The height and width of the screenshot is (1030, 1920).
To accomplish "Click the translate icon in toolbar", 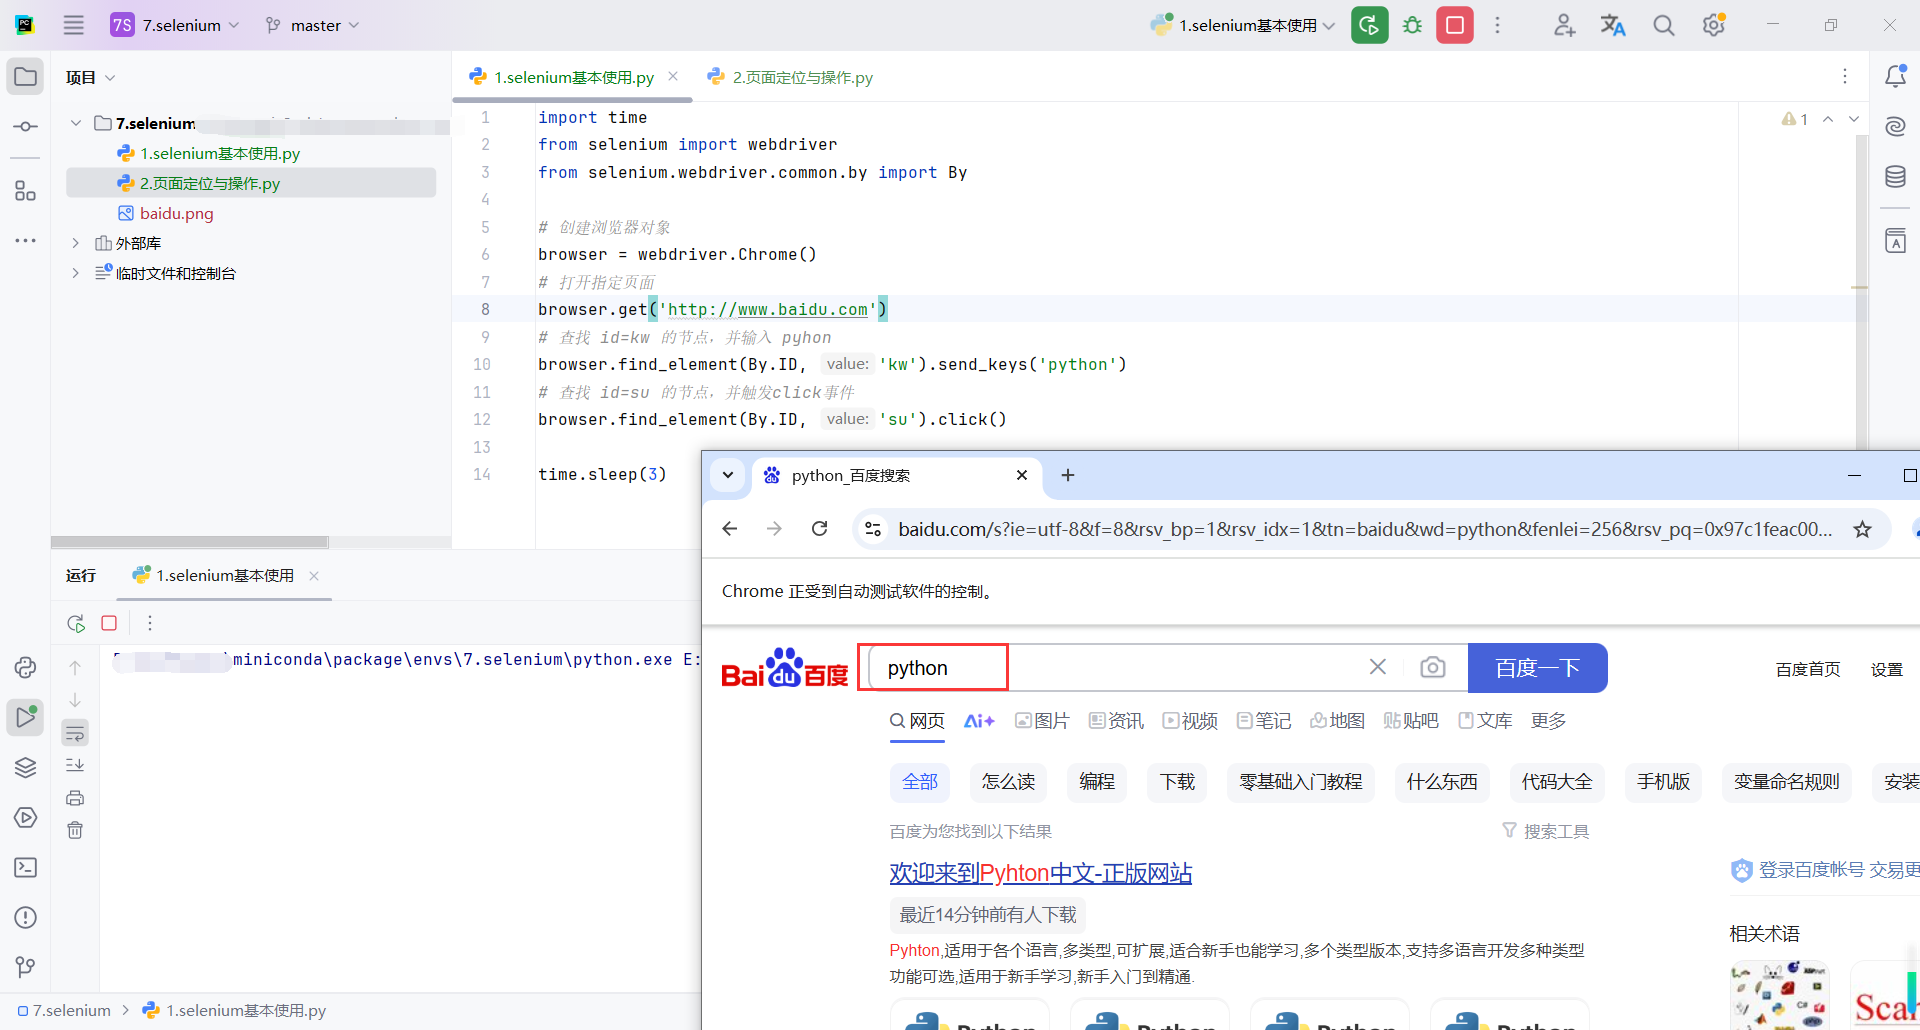I will 1613,25.
